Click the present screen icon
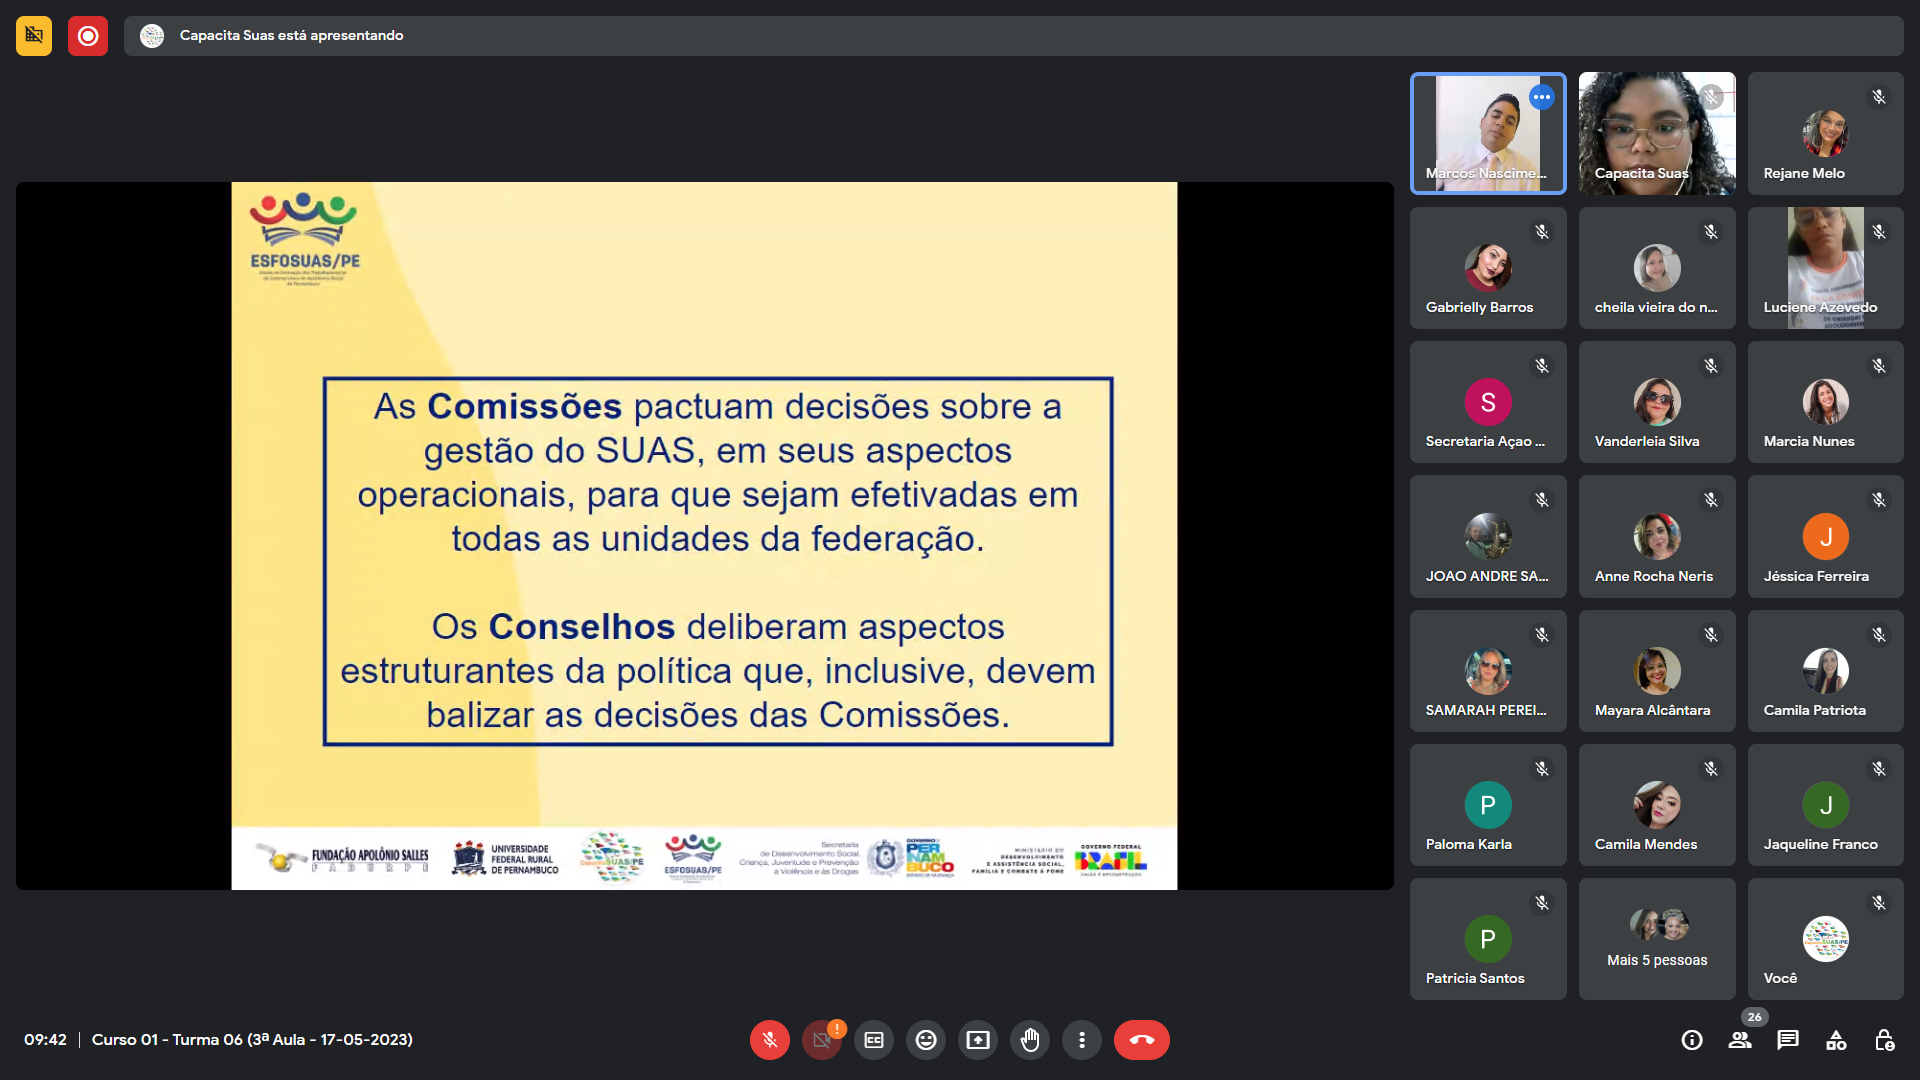1920x1080 pixels. (978, 1040)
